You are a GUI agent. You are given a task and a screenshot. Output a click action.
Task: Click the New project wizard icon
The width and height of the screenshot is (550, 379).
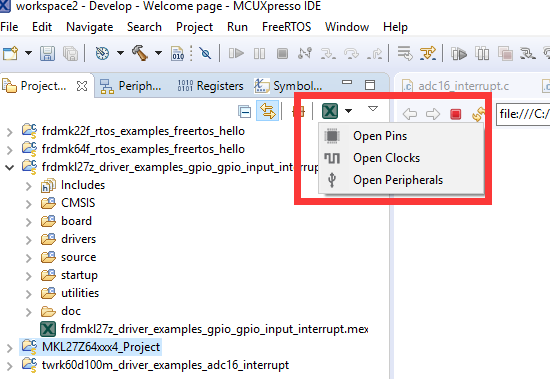(x=10, y=53)
